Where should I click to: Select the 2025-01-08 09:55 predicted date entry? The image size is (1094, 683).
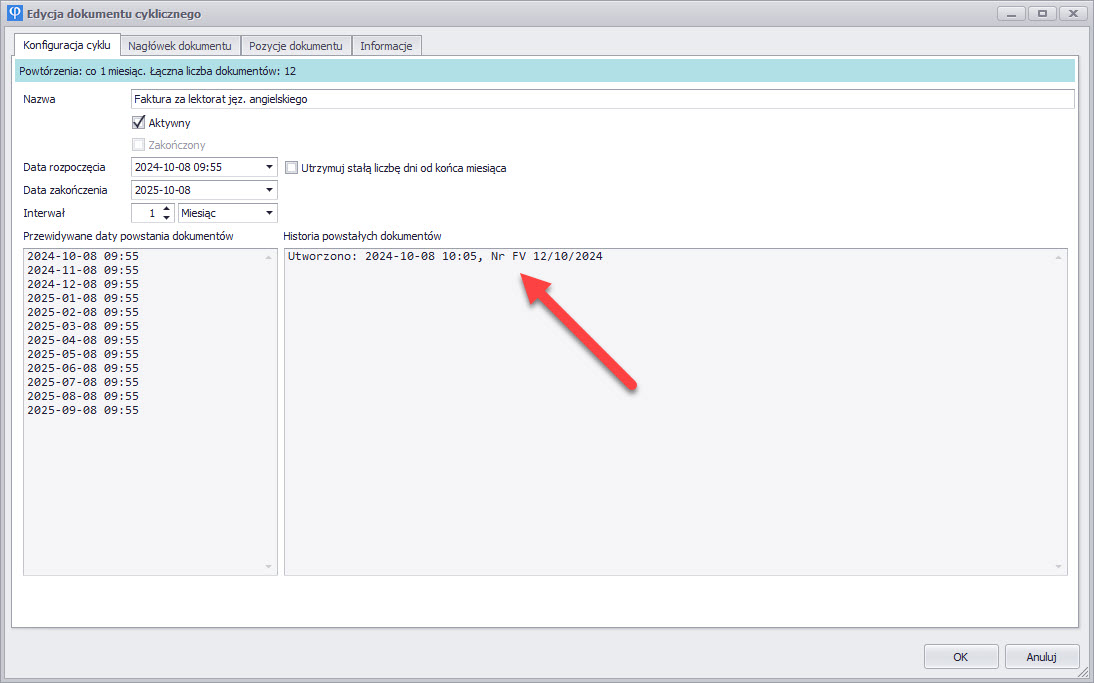pyautogui.click(x=83, y=299)
